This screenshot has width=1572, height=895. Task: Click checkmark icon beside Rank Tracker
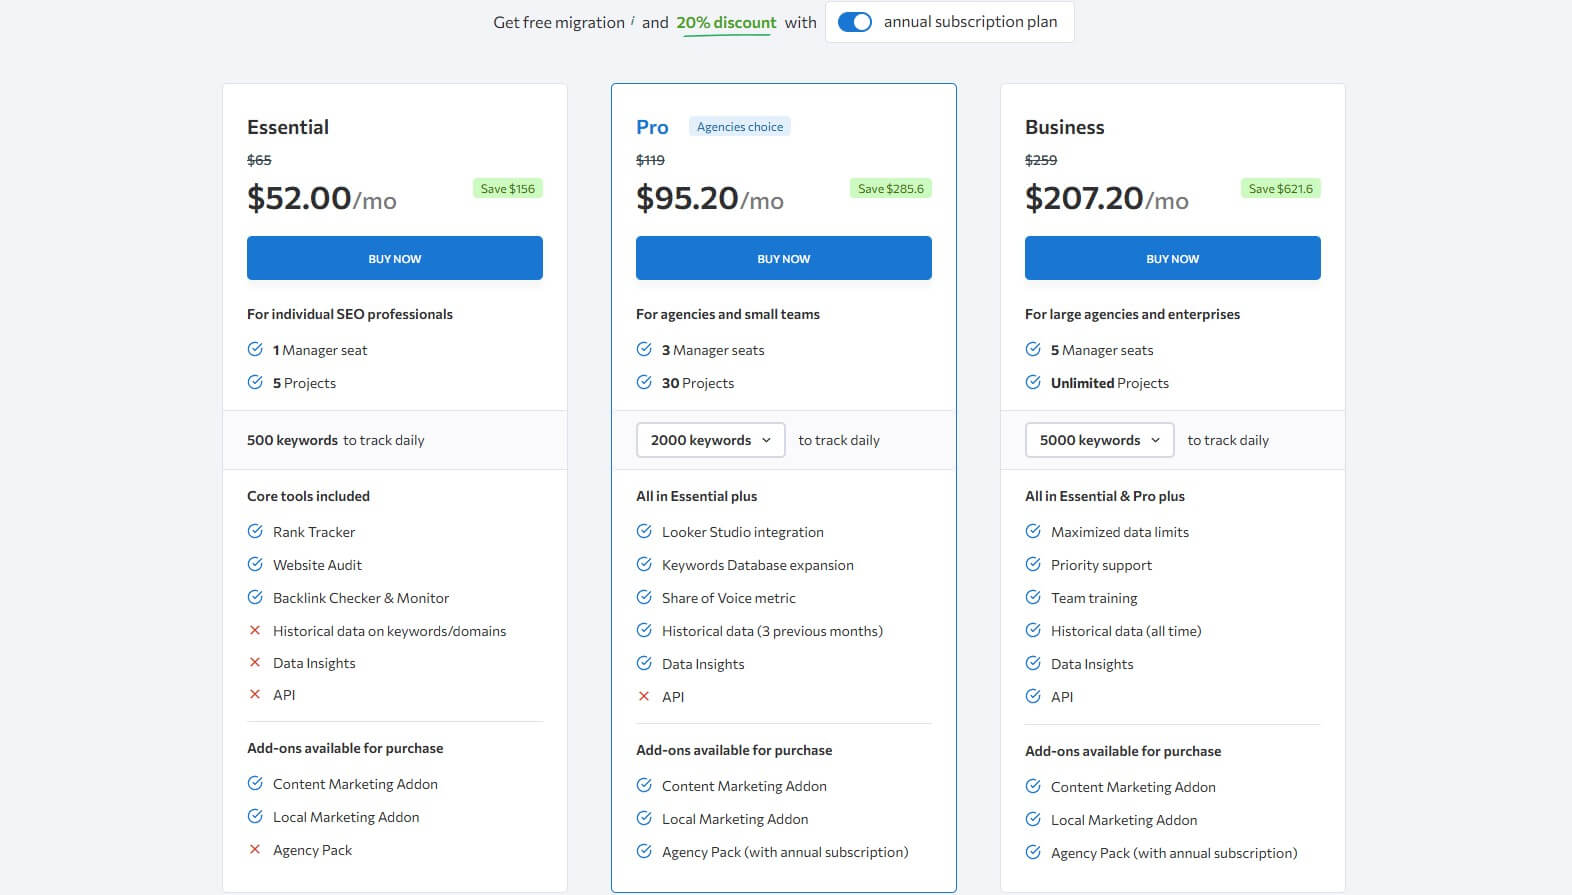[x=255, y=532]
